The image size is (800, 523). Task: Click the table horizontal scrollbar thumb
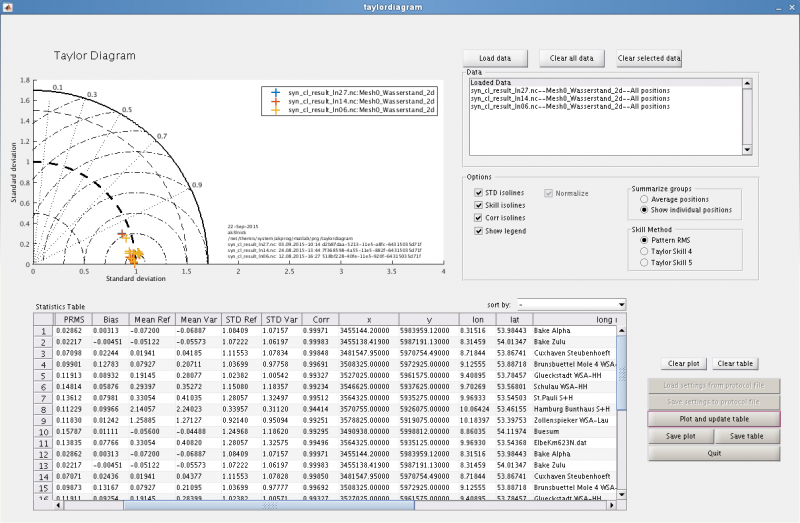(x=269, y=505)
